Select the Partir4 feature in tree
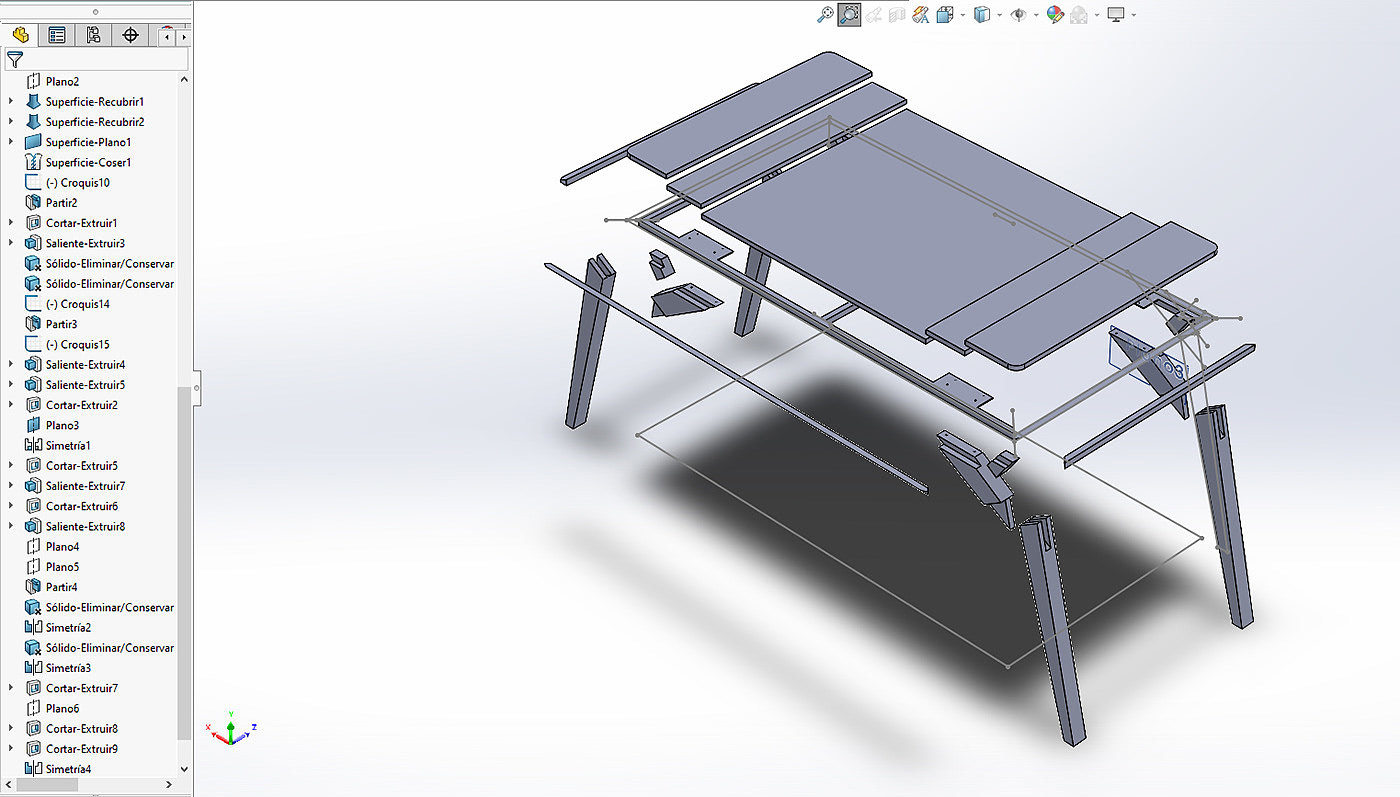This screenshot has width=1400, height=797. [61, 587]
